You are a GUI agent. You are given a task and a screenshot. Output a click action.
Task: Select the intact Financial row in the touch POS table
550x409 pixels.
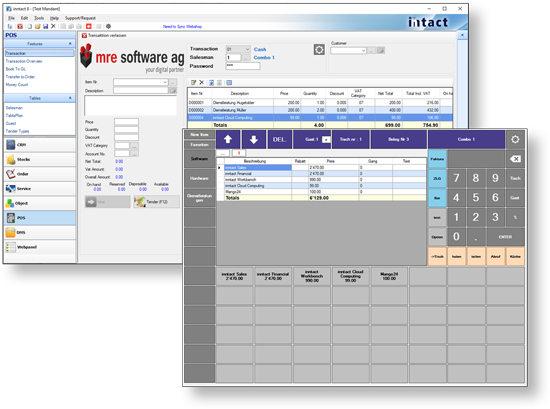321,174
